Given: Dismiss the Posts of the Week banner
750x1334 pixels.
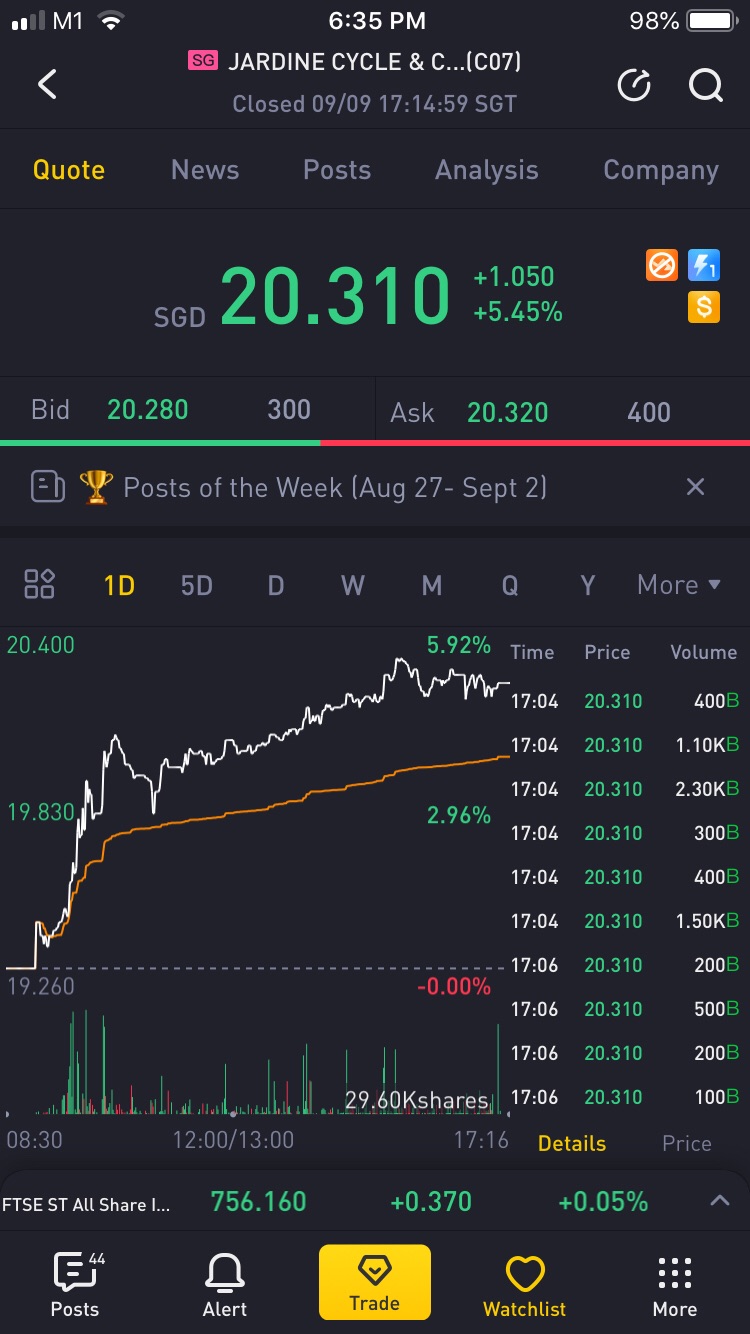Looking at the screenshot, I should pos(695,487).
